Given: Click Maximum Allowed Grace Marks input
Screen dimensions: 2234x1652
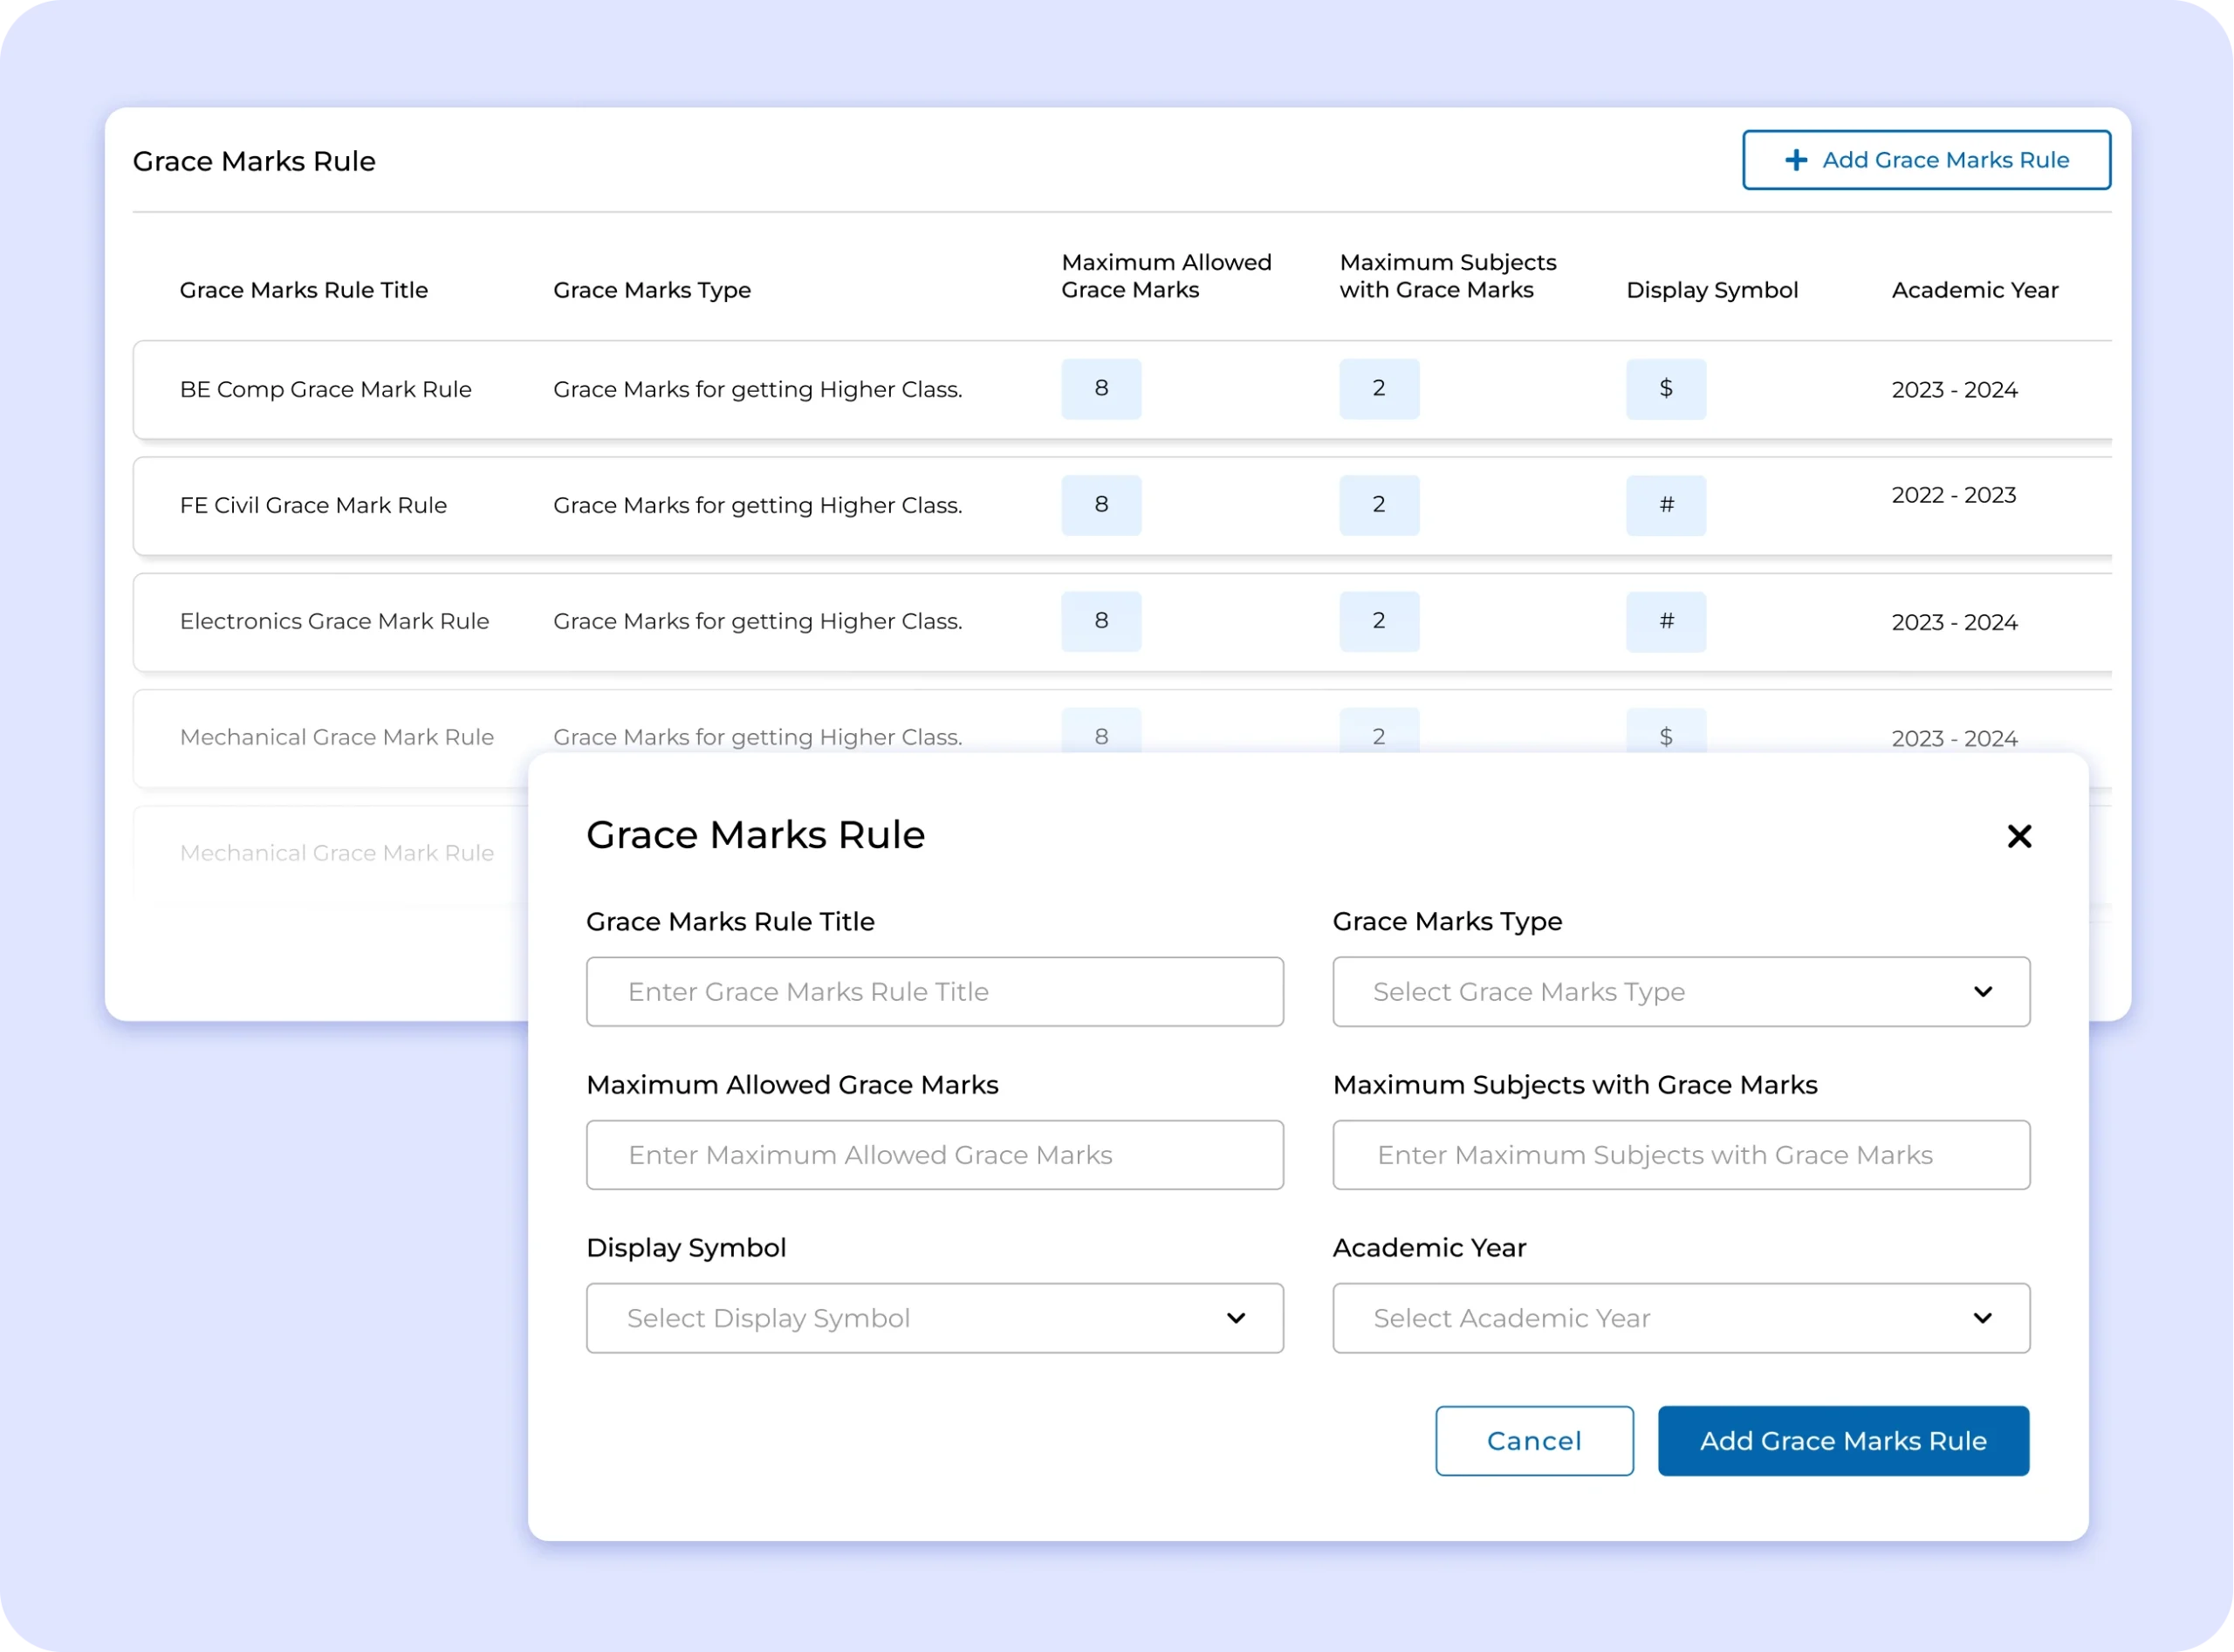Looking at the screenshot, I should pos(934,1155).
